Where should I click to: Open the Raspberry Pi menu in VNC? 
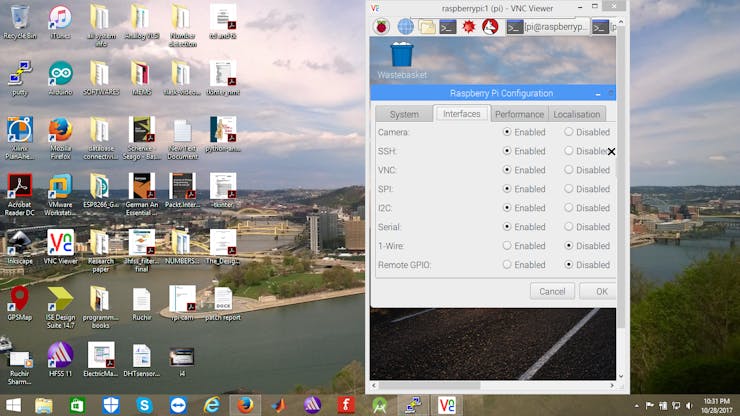click(x=381, y=26)
